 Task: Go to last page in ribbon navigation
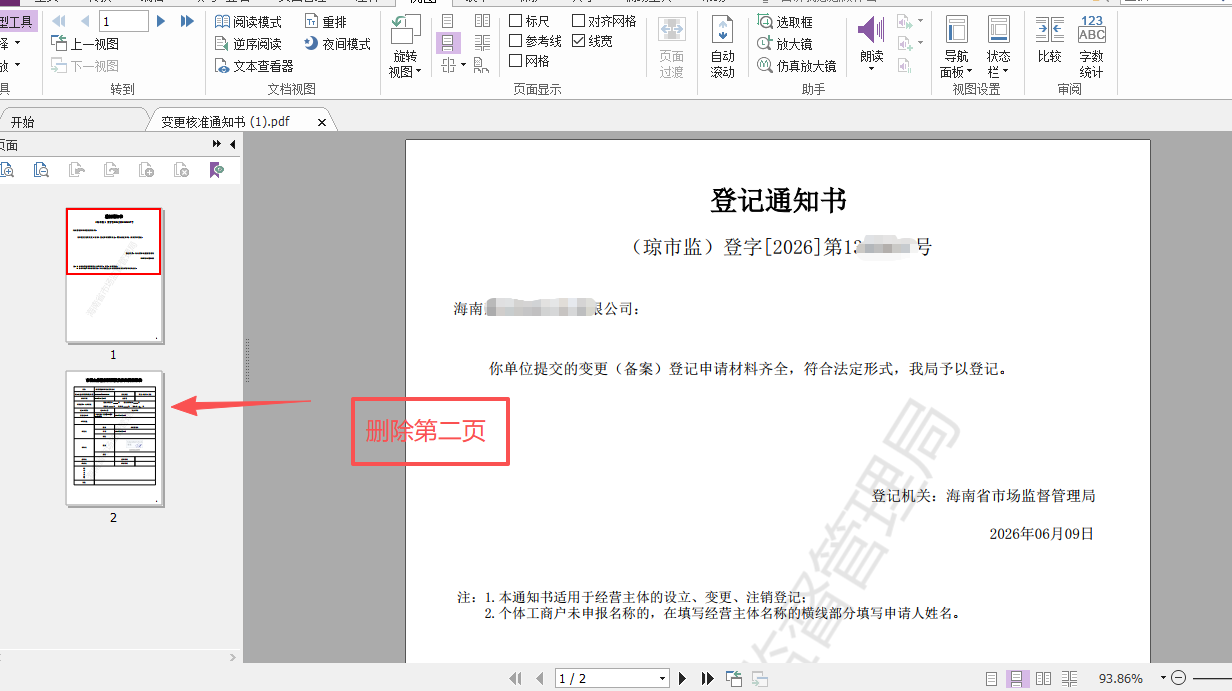tap(186, 21)
